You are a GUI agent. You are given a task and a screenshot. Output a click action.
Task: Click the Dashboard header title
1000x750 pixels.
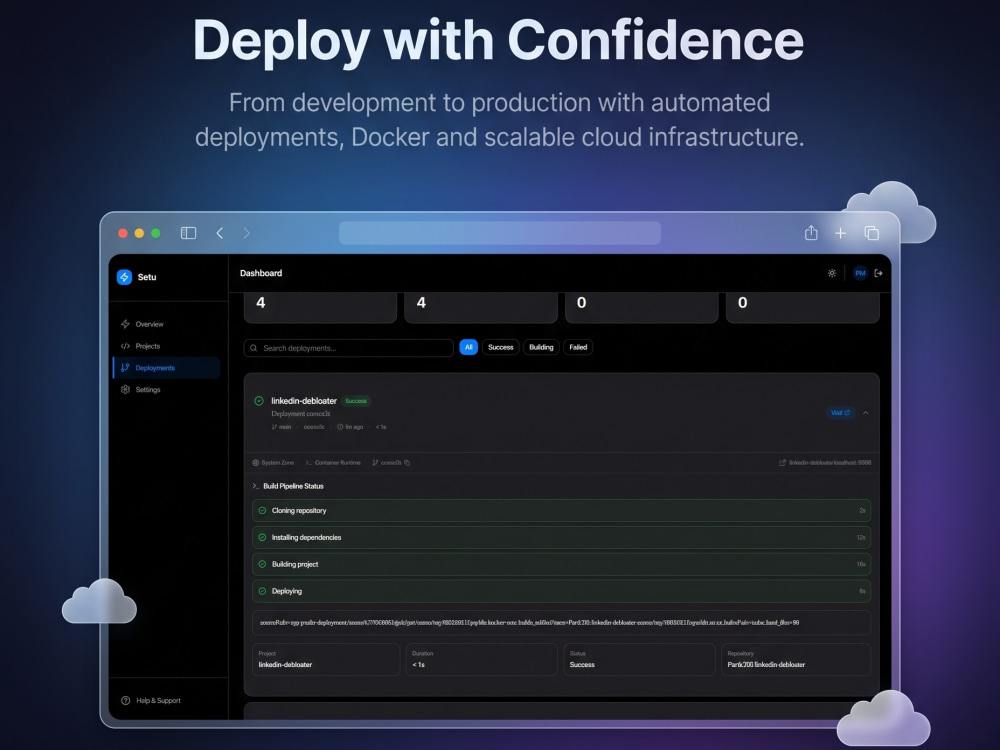261,273
